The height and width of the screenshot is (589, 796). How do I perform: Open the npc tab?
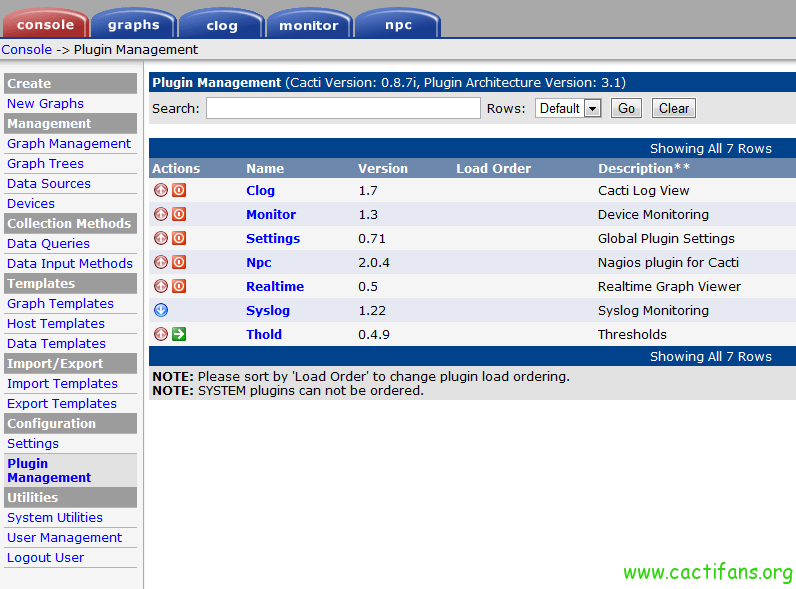click(398, 24)
